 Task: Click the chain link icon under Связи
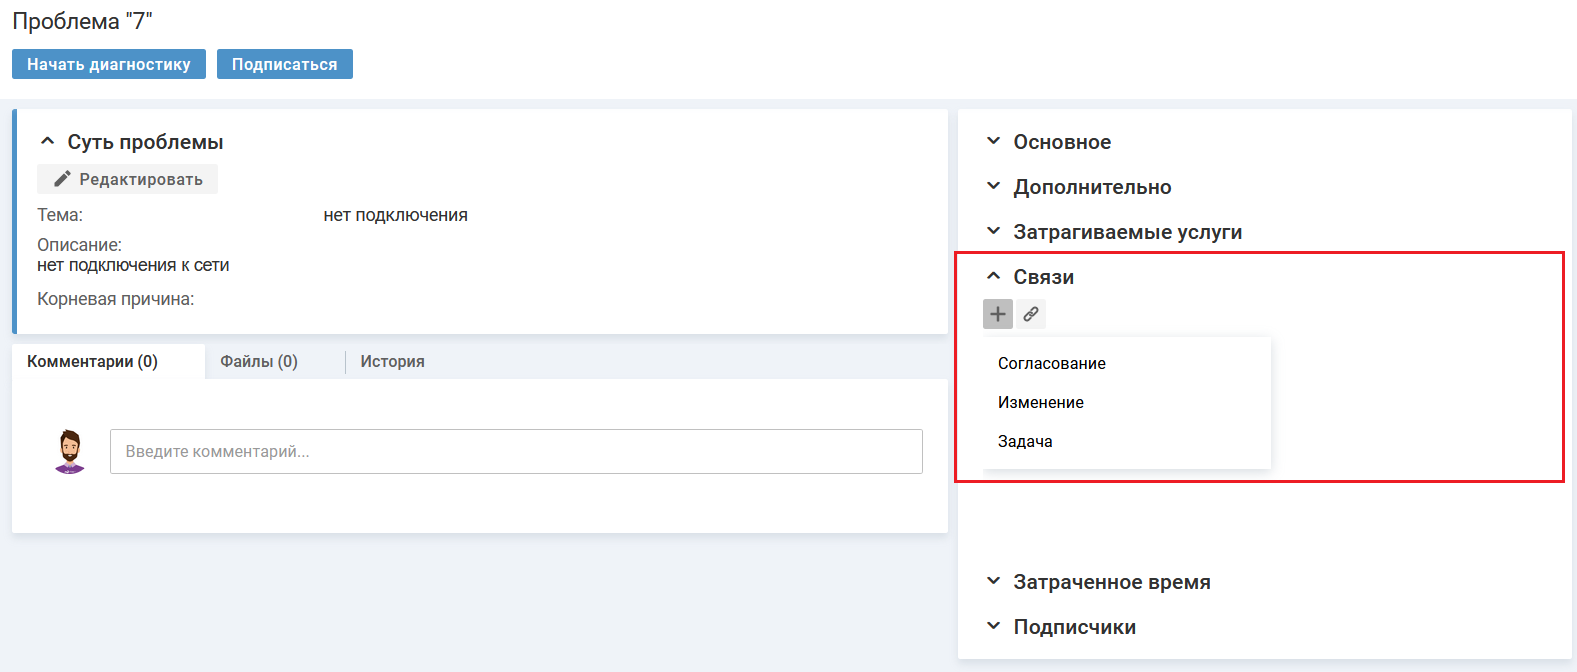pos(1031,314)
